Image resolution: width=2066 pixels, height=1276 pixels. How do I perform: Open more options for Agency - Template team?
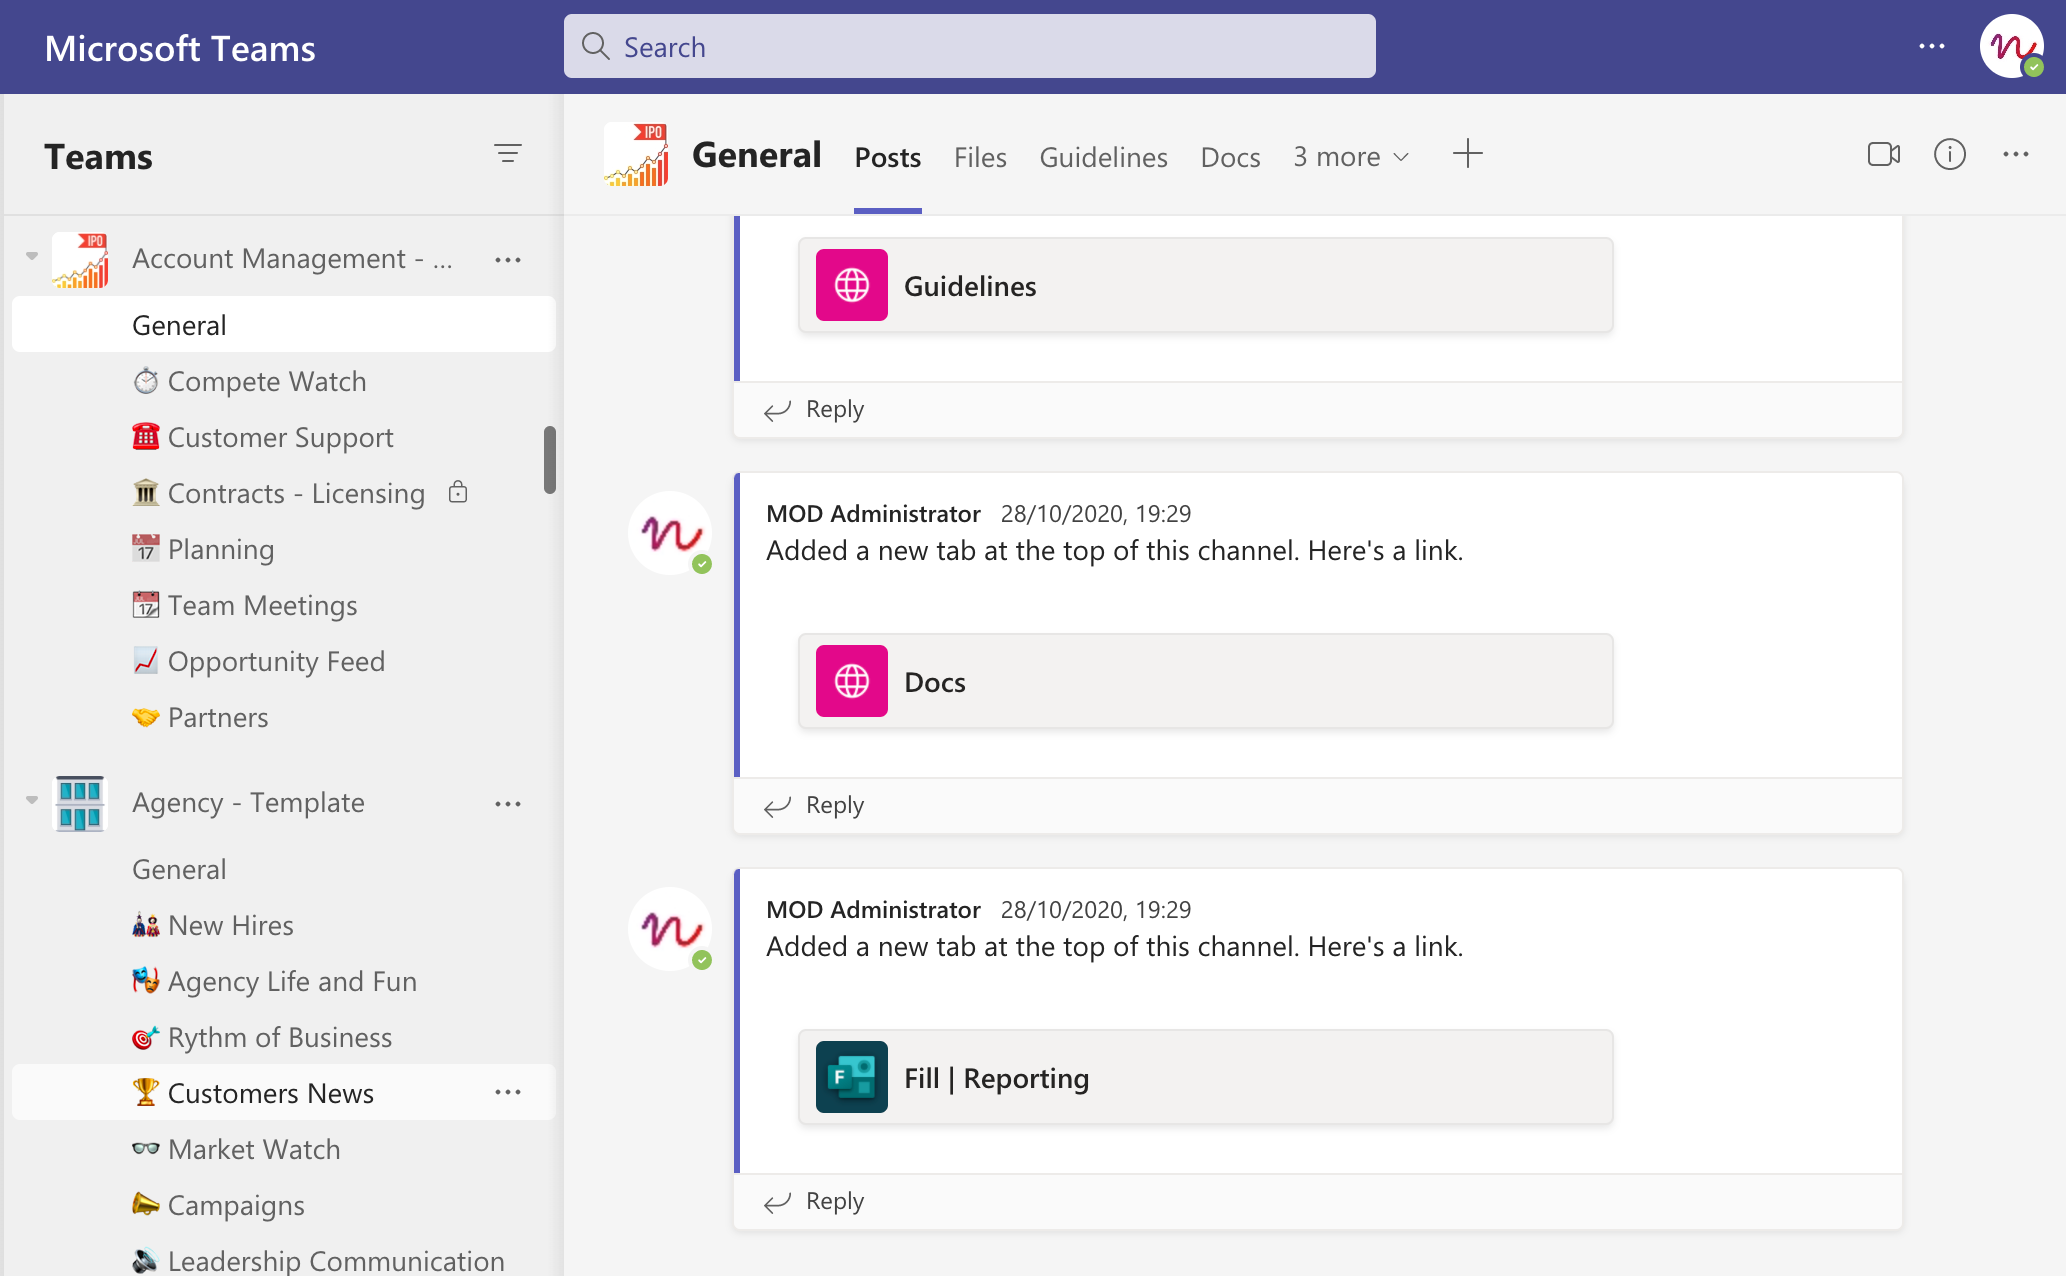pos(508,804)
